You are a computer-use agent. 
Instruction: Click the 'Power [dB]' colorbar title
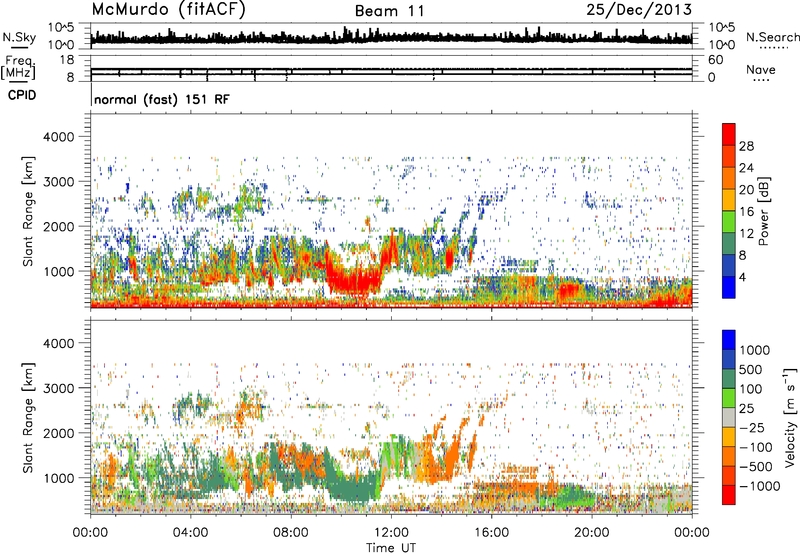point(763,211)
